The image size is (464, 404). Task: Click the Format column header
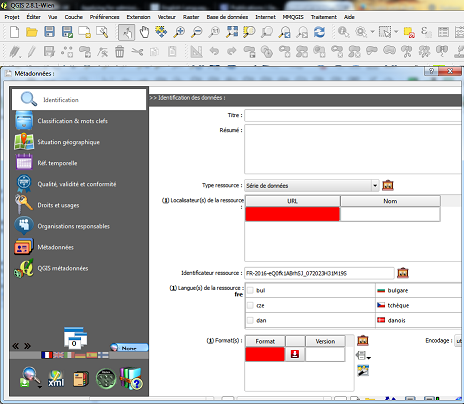[x=265, y=341]
